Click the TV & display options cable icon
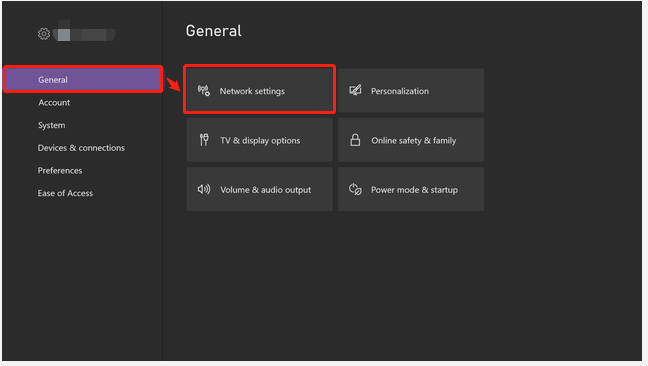Image resolution: width=648 pixels, height=366 pixels. tap(204, 140)
